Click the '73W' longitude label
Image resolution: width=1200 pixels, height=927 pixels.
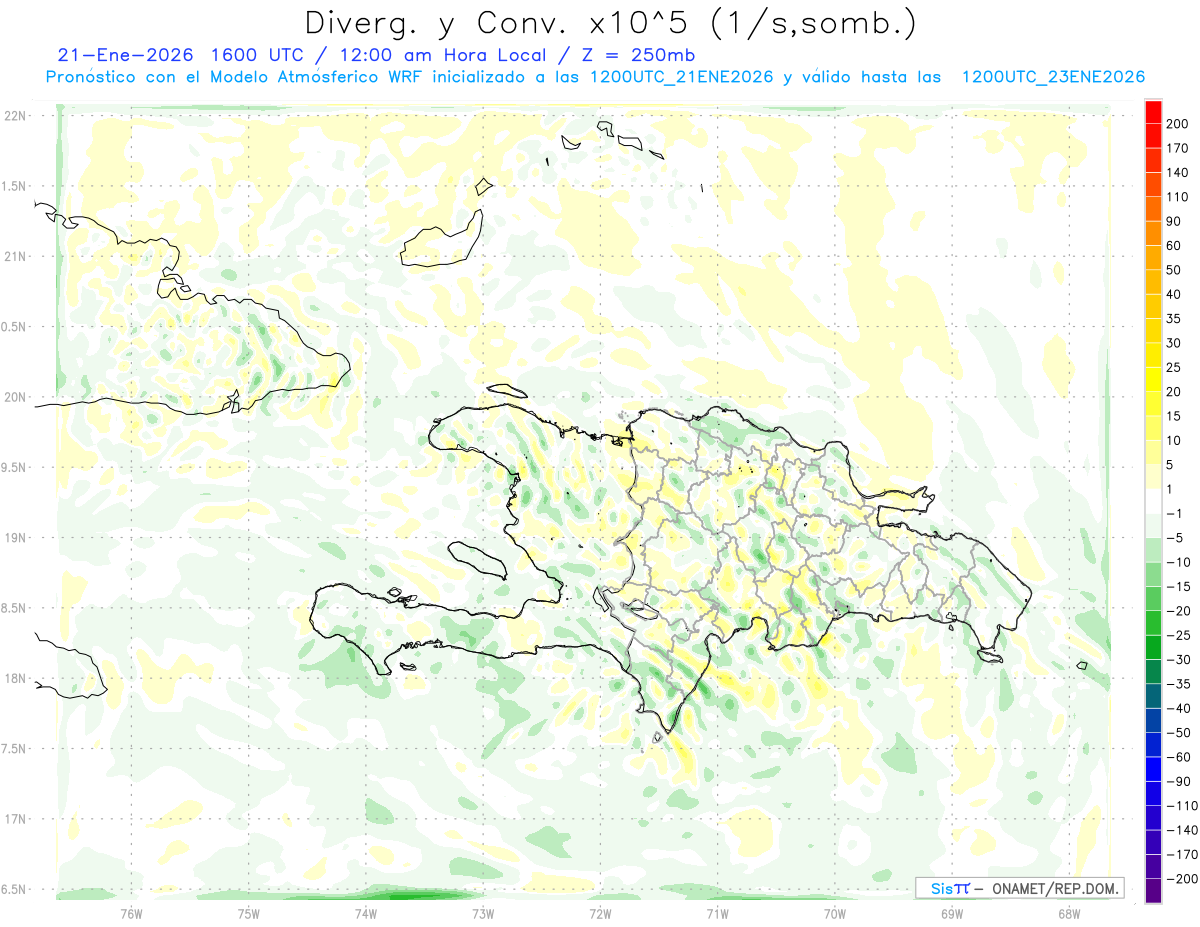[483, 914]
